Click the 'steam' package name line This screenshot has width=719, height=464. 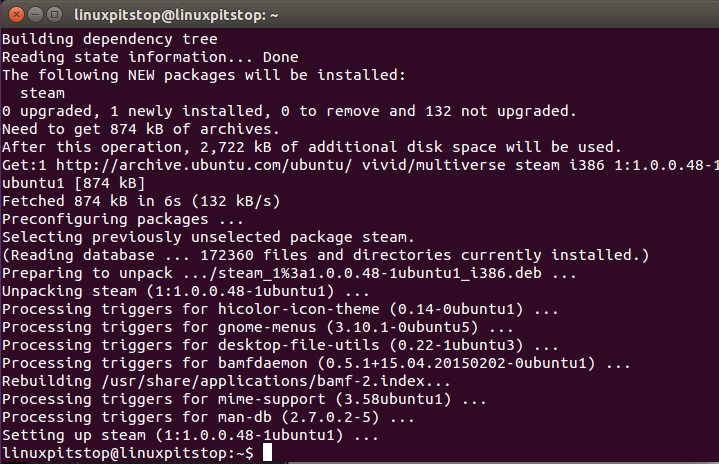pos(42,93)
